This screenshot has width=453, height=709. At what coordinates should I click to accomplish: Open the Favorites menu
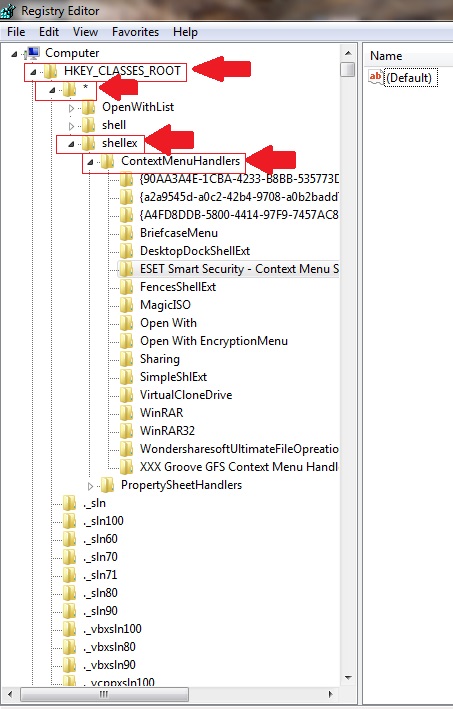pyautogui.click(x=135, y=32)
